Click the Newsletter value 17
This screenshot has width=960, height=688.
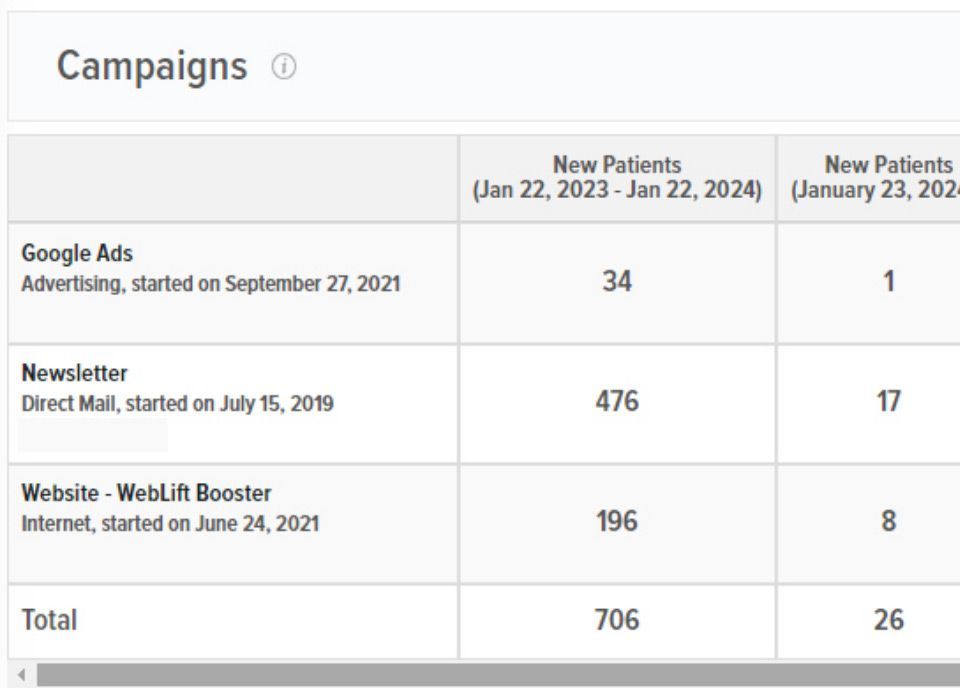(x=885, y=401)
